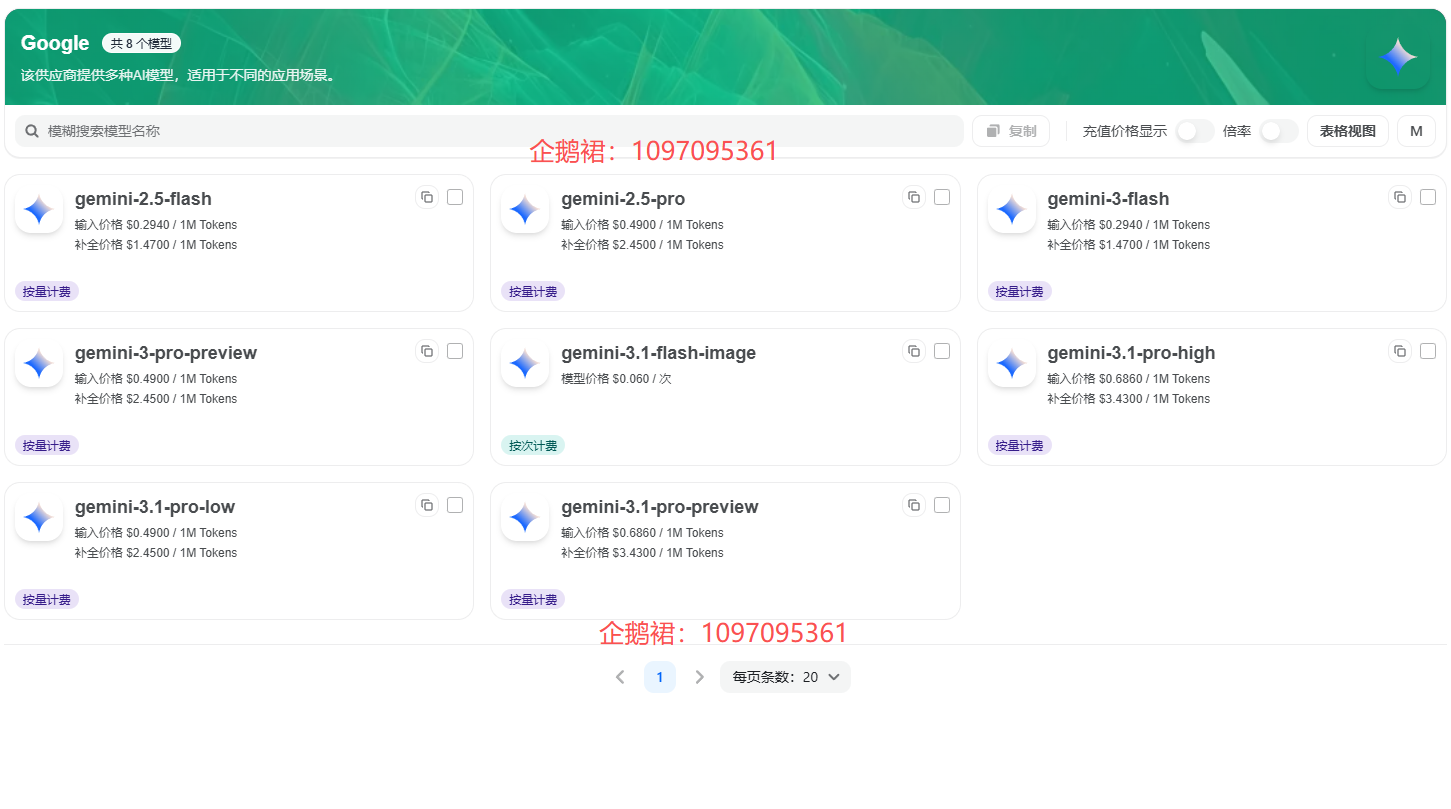Click the Gemini logo on gemini-3-pro-preview card

click(x=39, y=364)
